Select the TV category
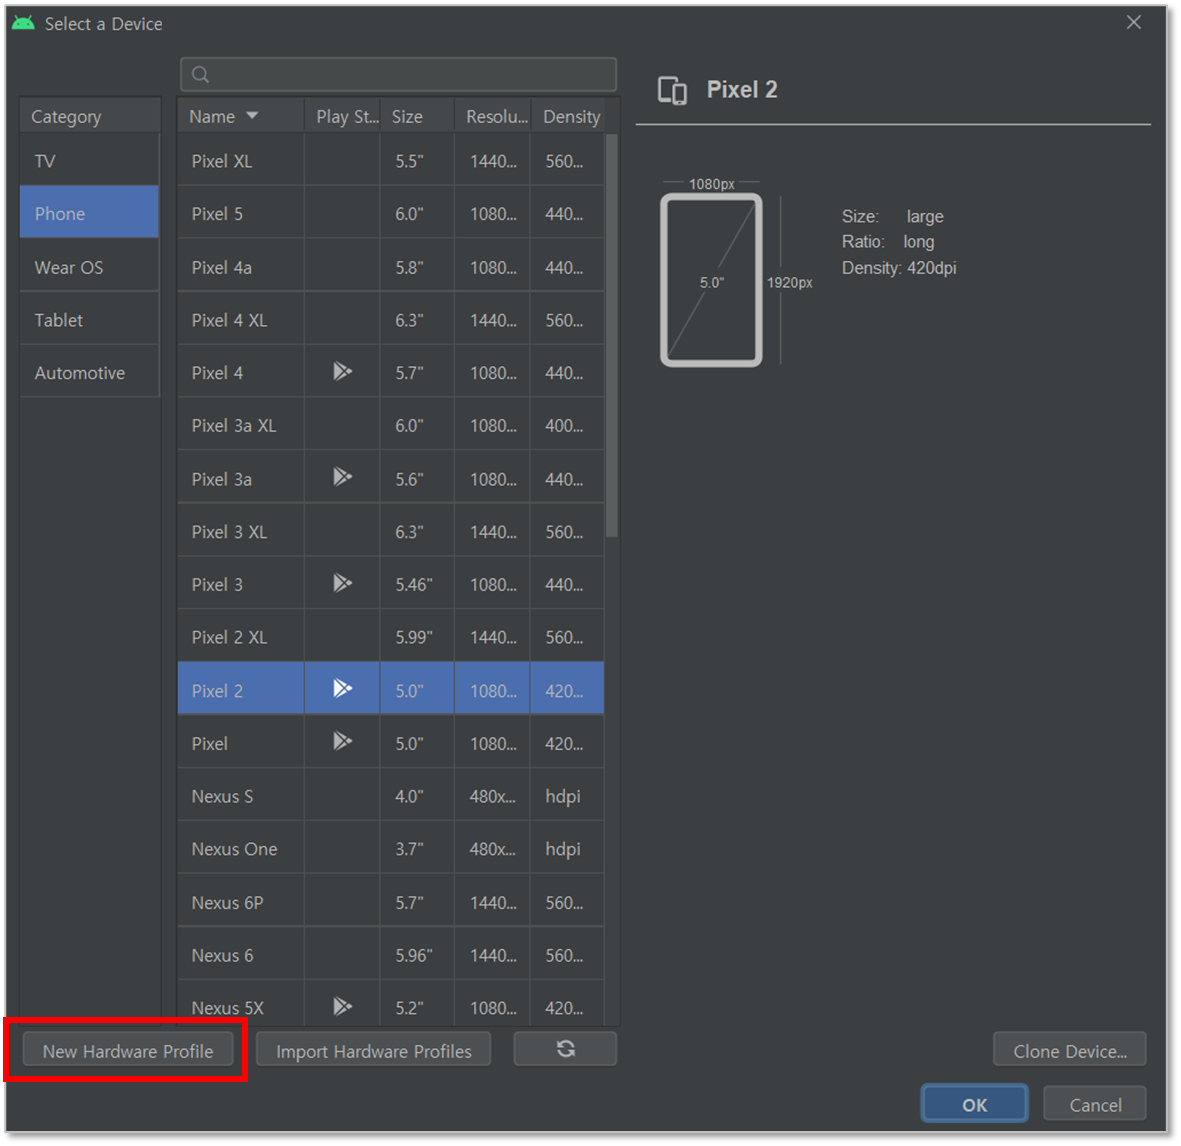The image size is (1181, 1146). click(90, 161)
